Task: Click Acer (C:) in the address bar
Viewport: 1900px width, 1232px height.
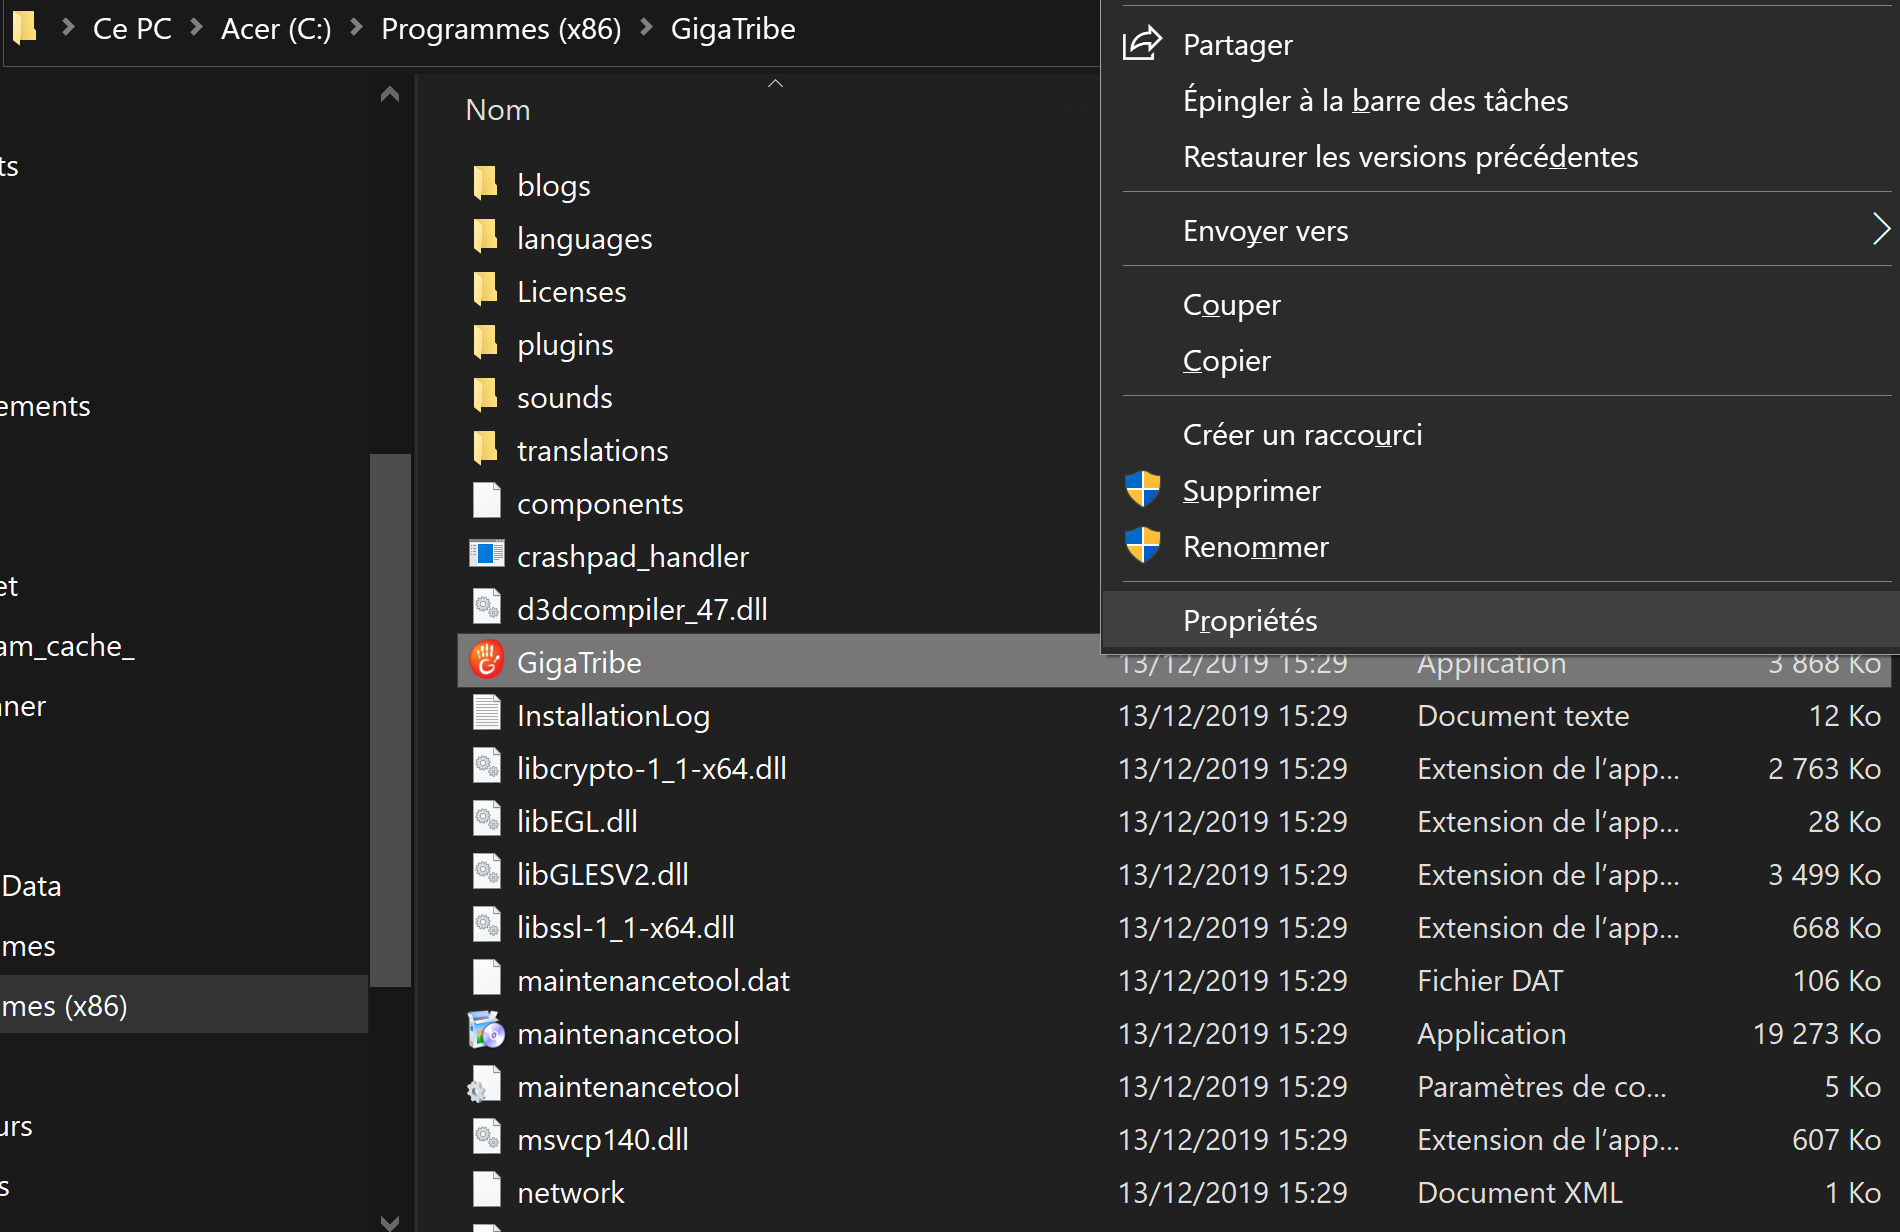Action: click(276, 28)
